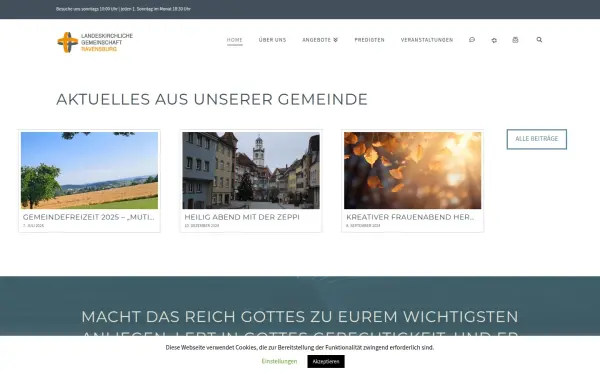600x375 pixels.
Task: Click the service times text in top bar
Action: [123, 9]
